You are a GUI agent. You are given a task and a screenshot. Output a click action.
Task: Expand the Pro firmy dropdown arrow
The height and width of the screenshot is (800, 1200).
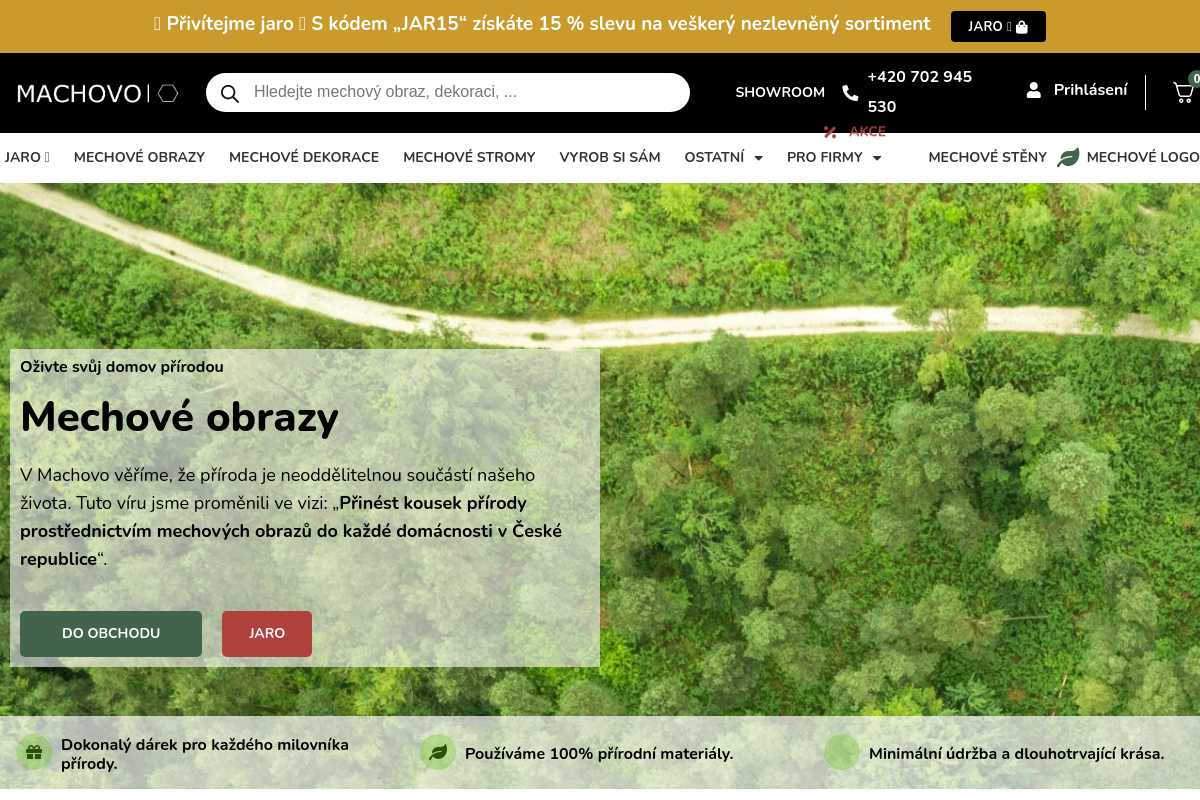877,158
